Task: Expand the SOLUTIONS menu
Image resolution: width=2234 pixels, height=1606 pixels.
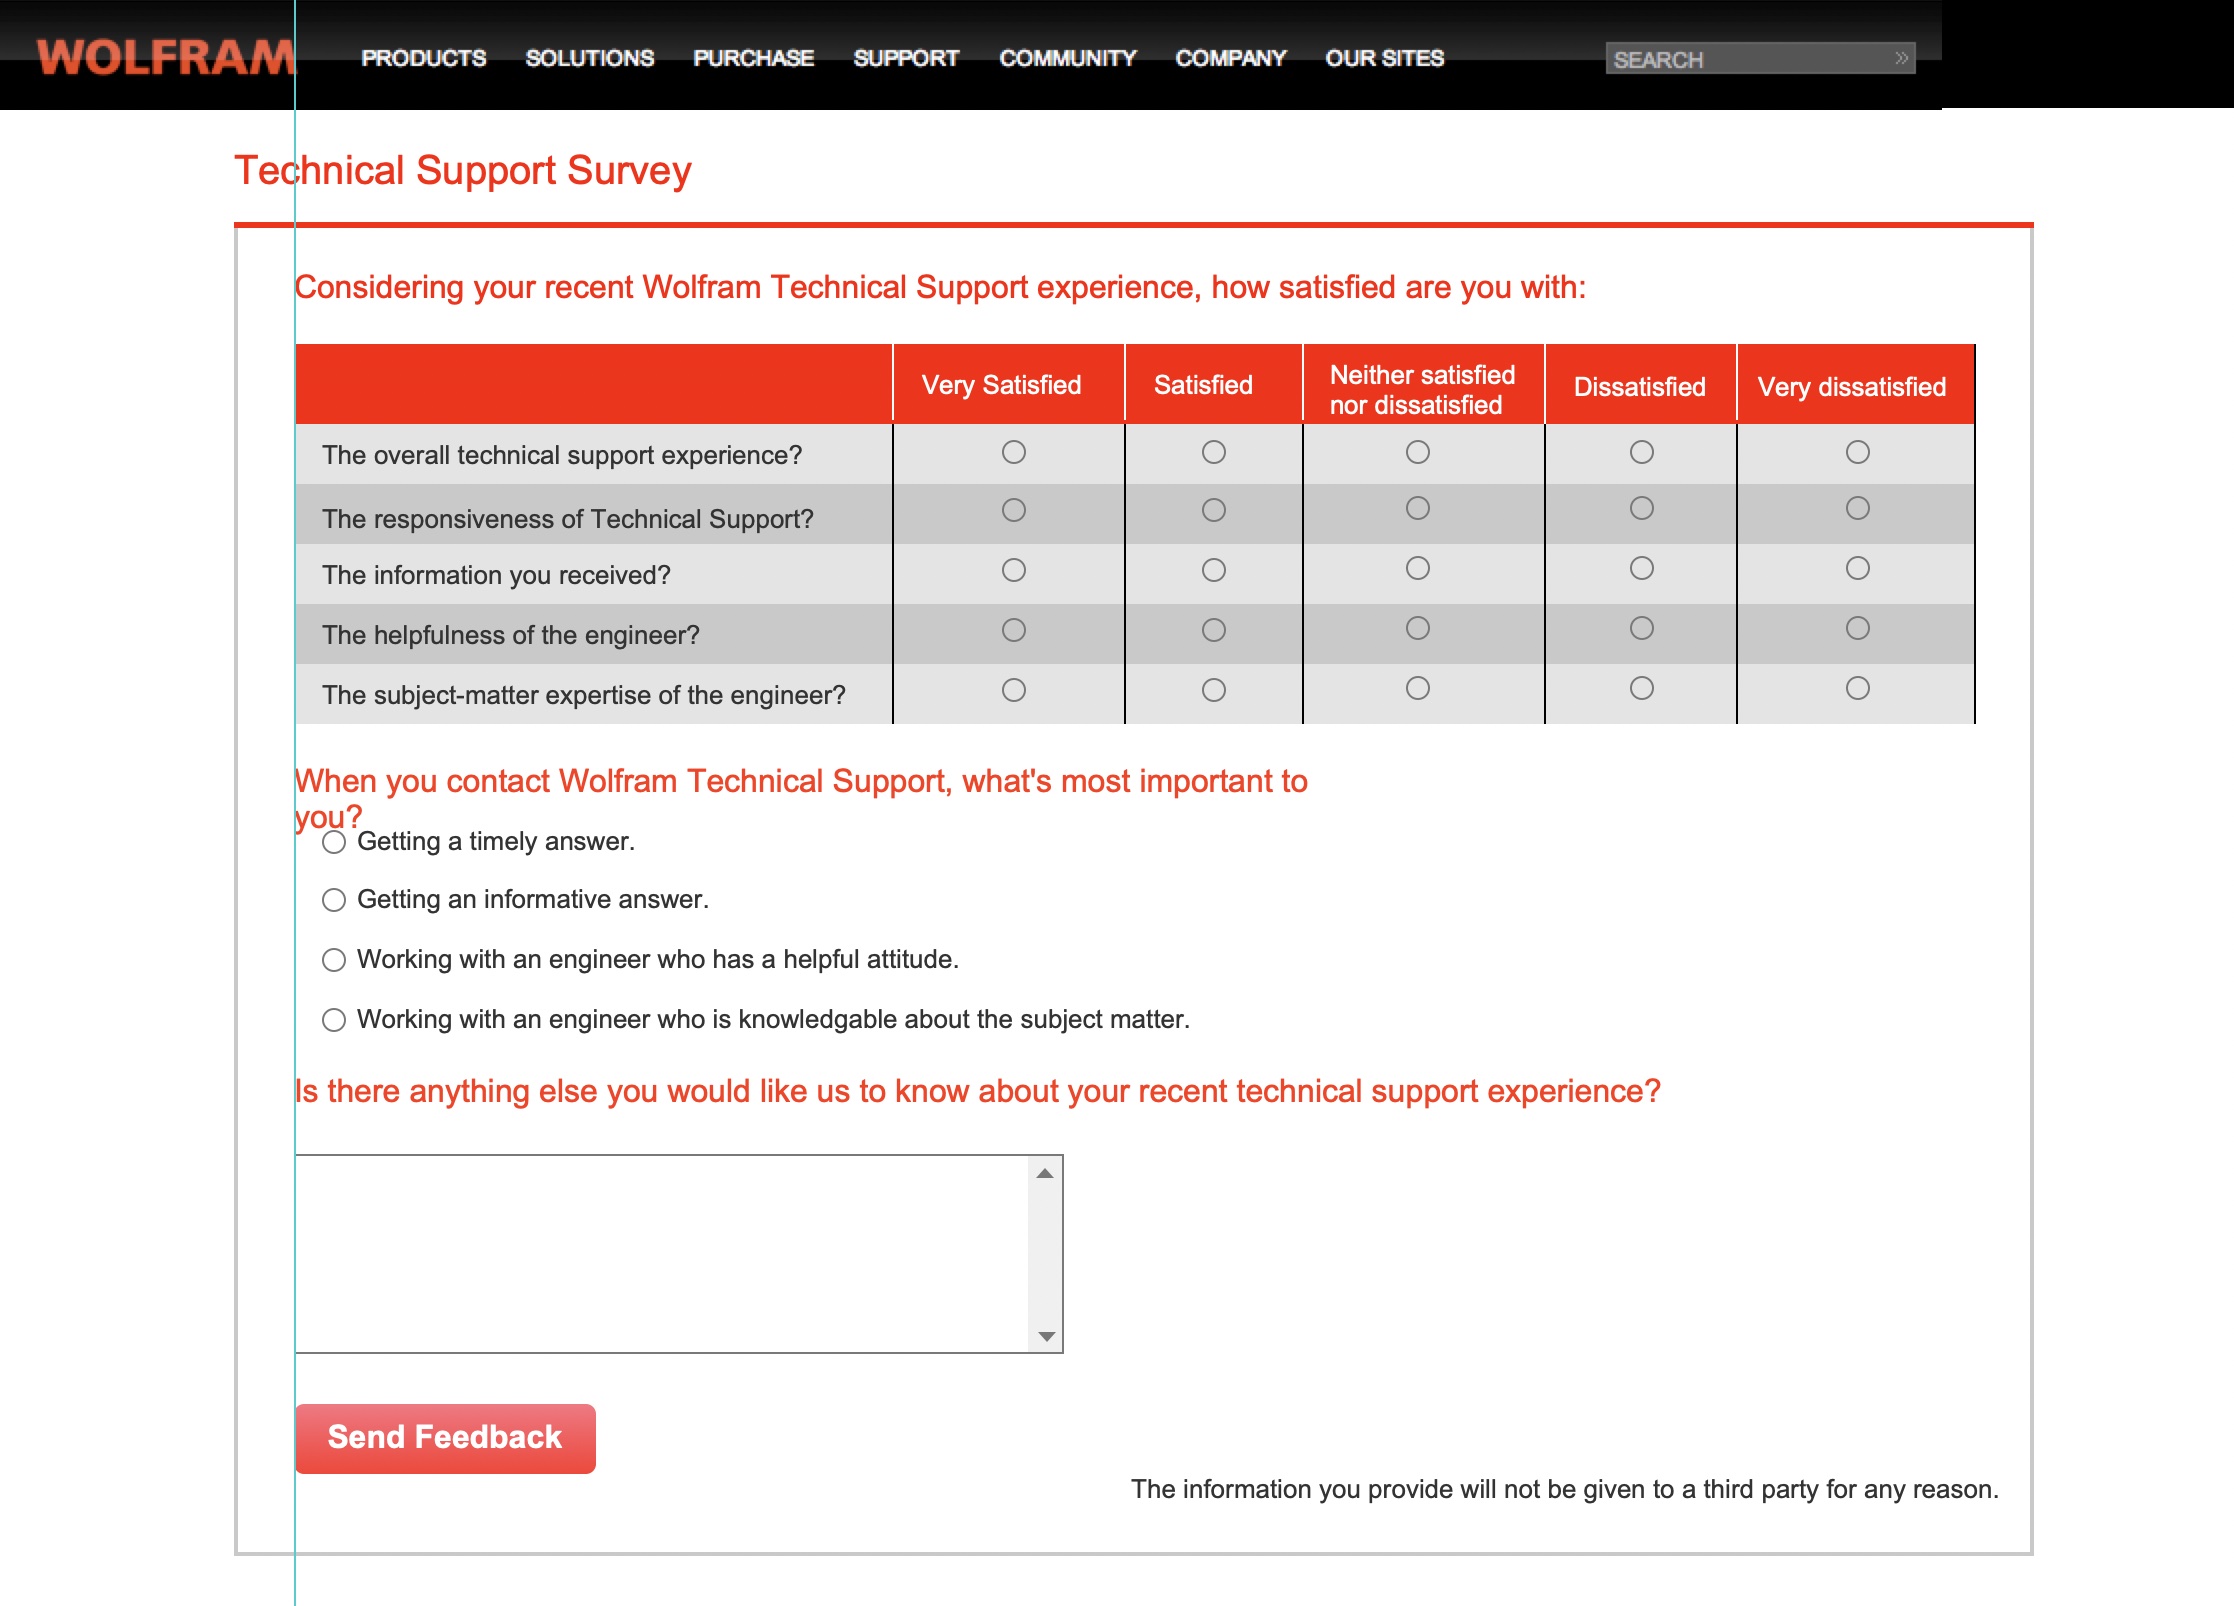Action: (590, 55)
